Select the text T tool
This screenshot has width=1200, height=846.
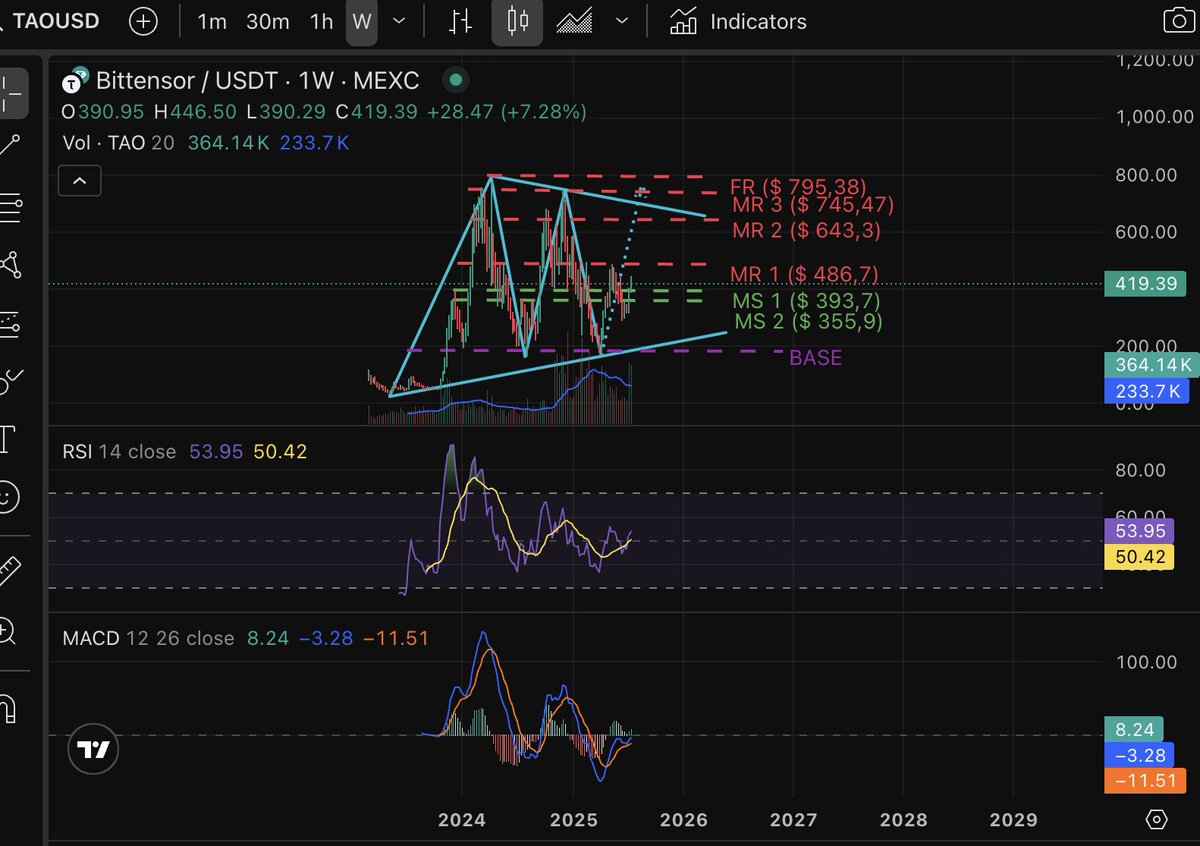coord(8,437)
